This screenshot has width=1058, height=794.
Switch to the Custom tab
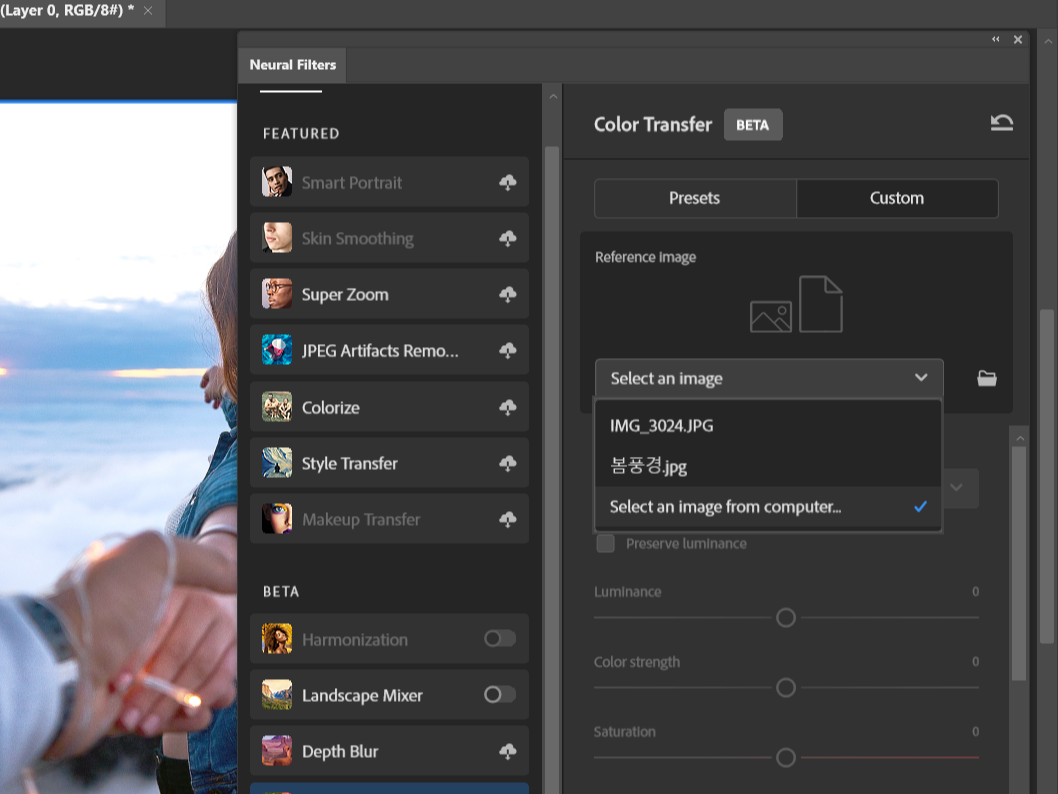coord(897,198)
